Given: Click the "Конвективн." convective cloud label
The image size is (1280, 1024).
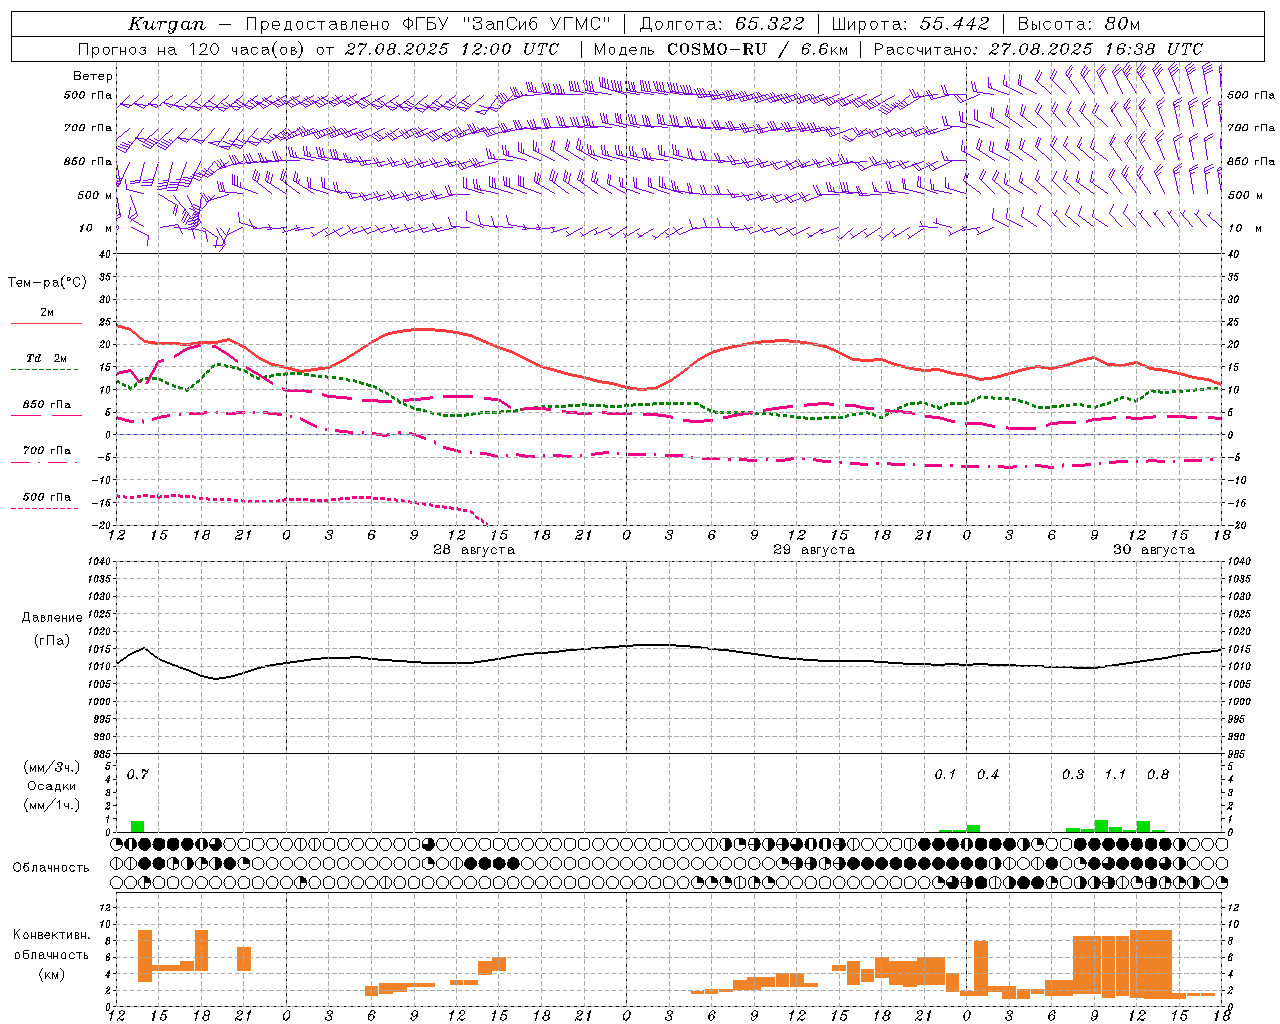Looking at the screenshot, I should 52,935.
